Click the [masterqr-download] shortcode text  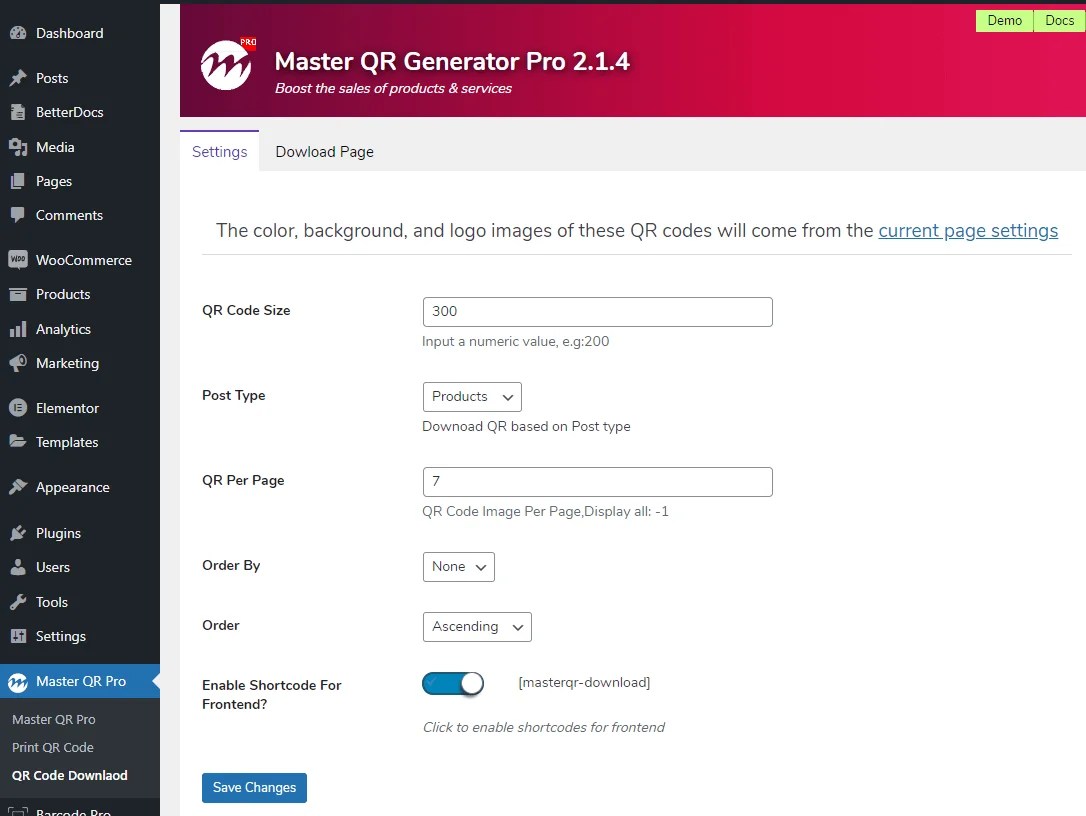[584, 682]
